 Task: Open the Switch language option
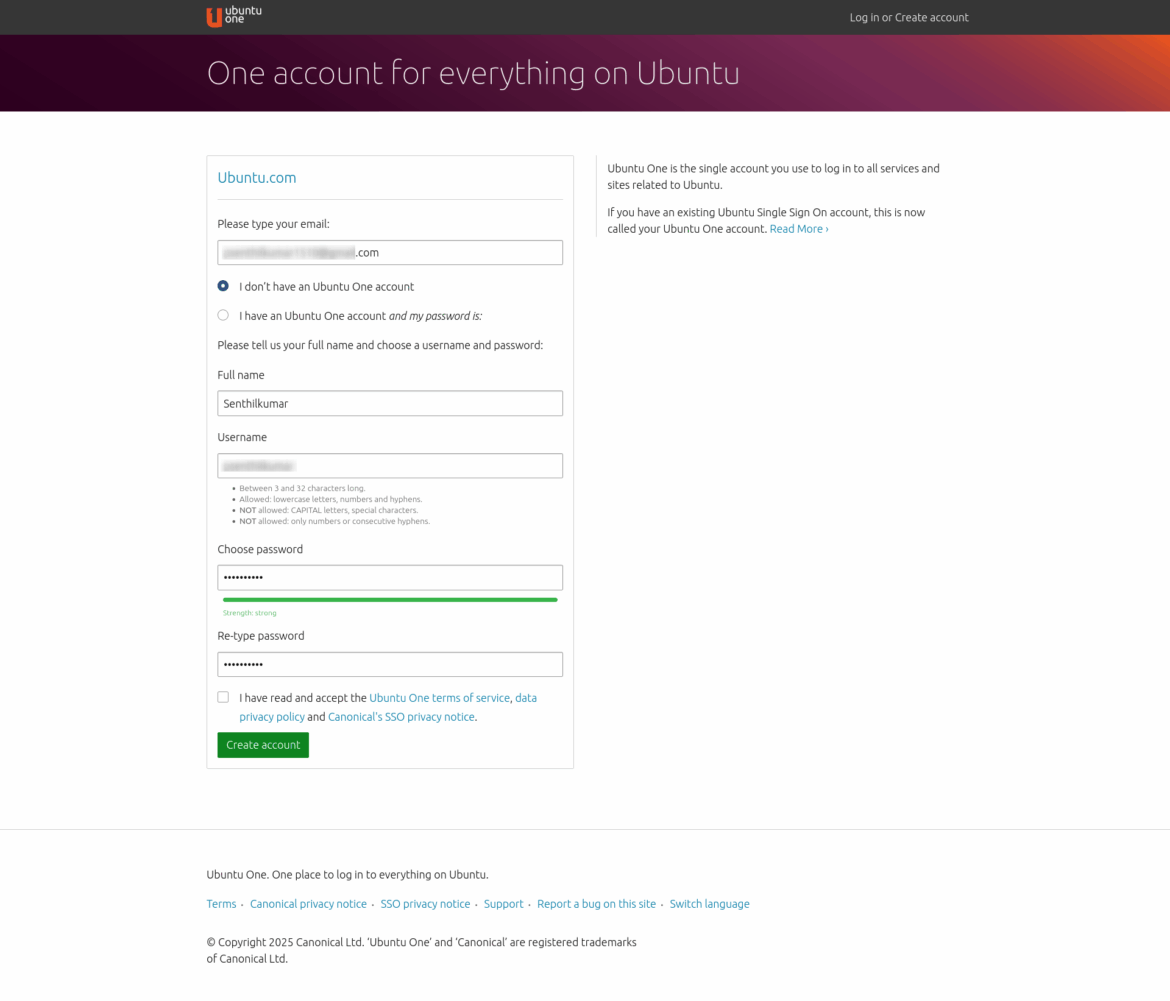click(709, 903)
